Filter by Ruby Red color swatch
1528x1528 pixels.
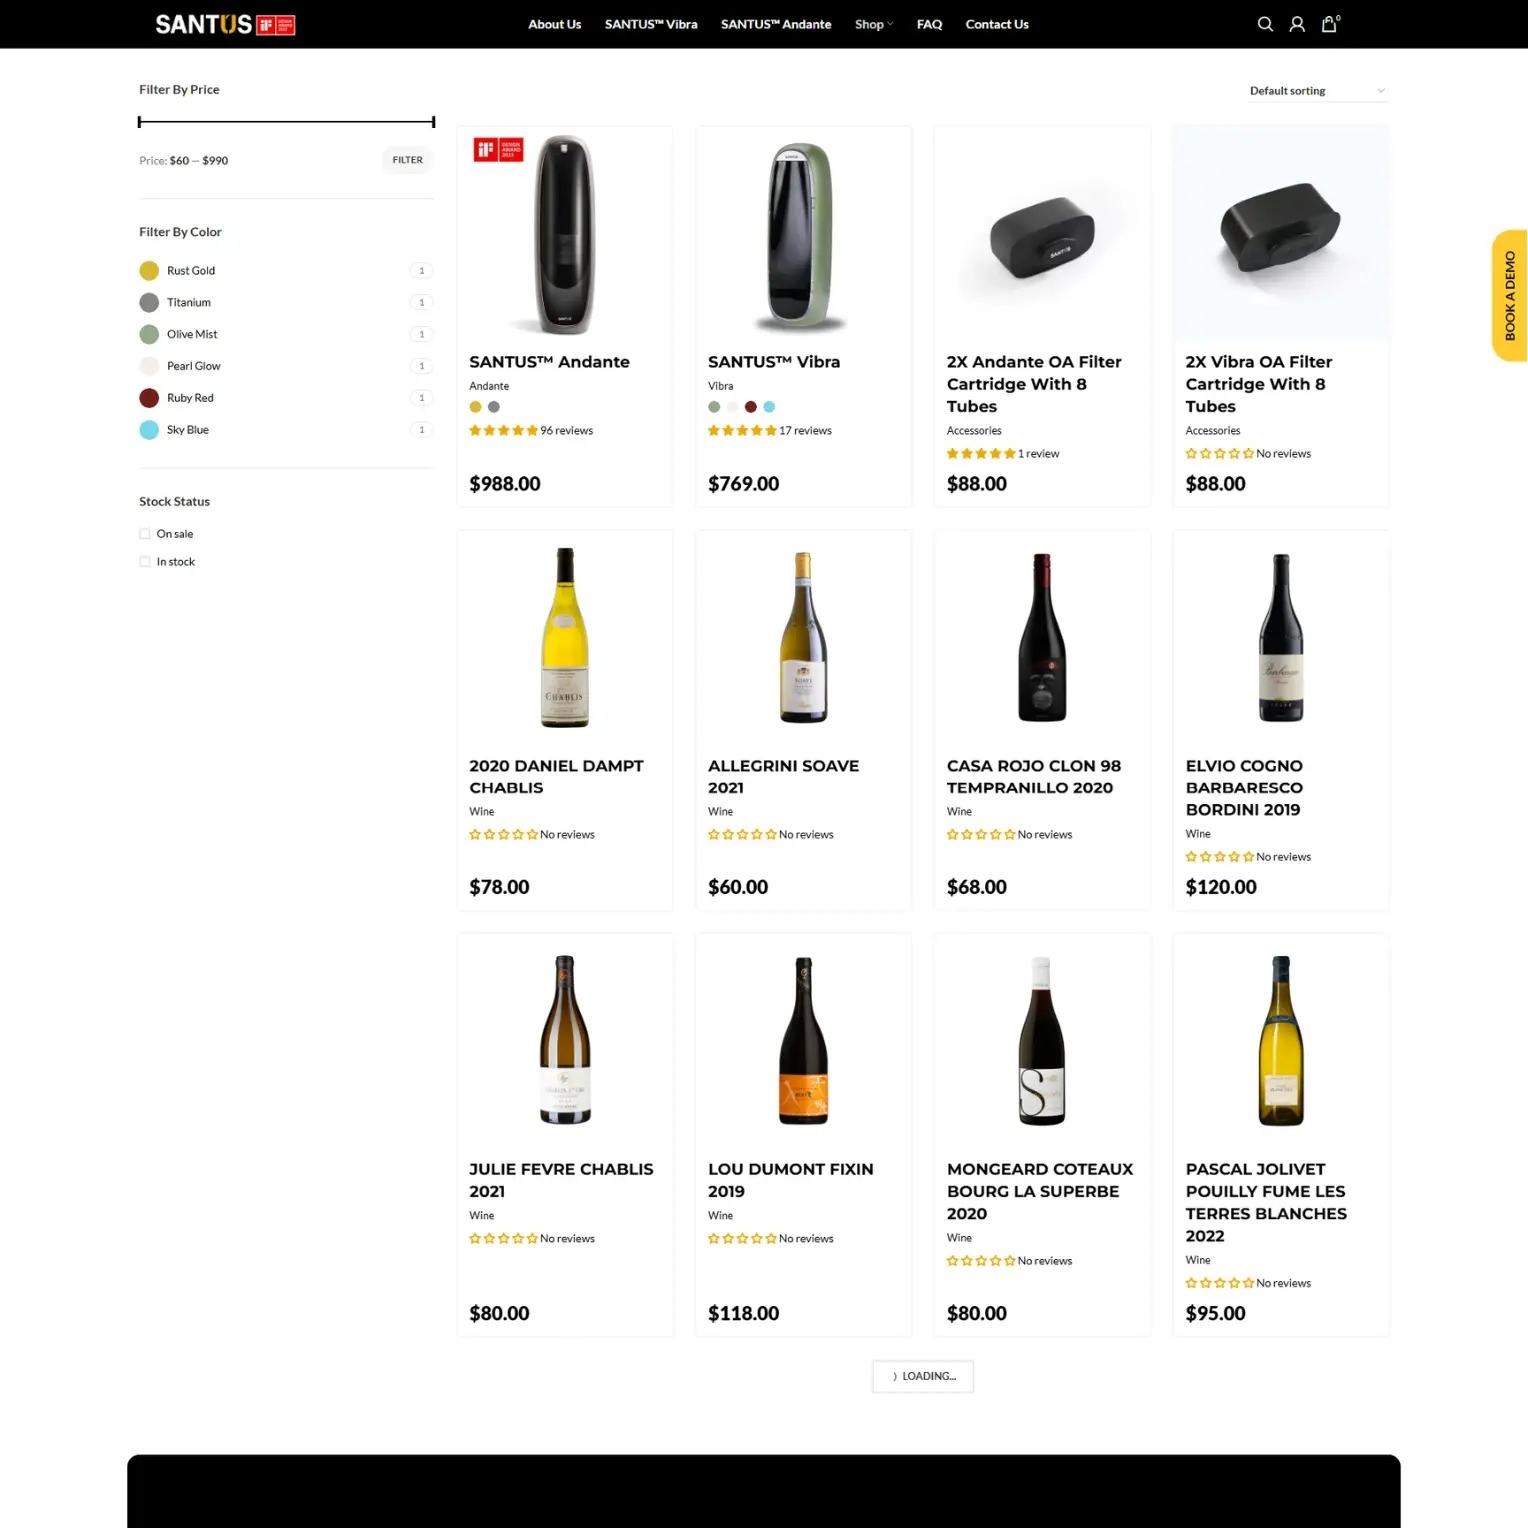point(149,398)
